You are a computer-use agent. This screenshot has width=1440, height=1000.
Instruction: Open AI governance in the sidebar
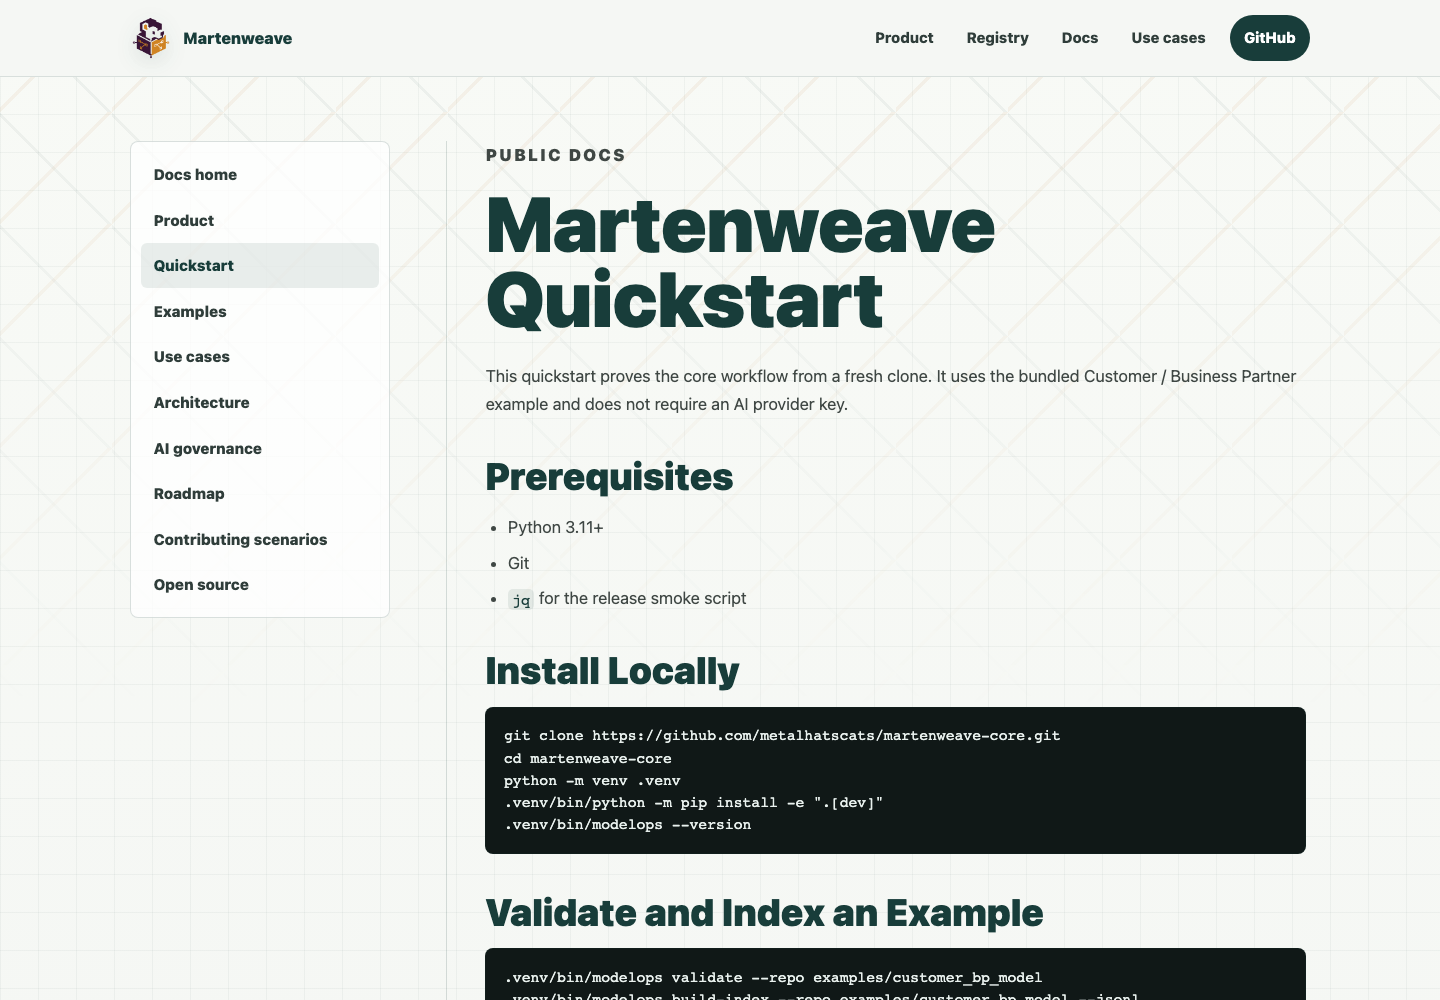(x=260, y=448)
